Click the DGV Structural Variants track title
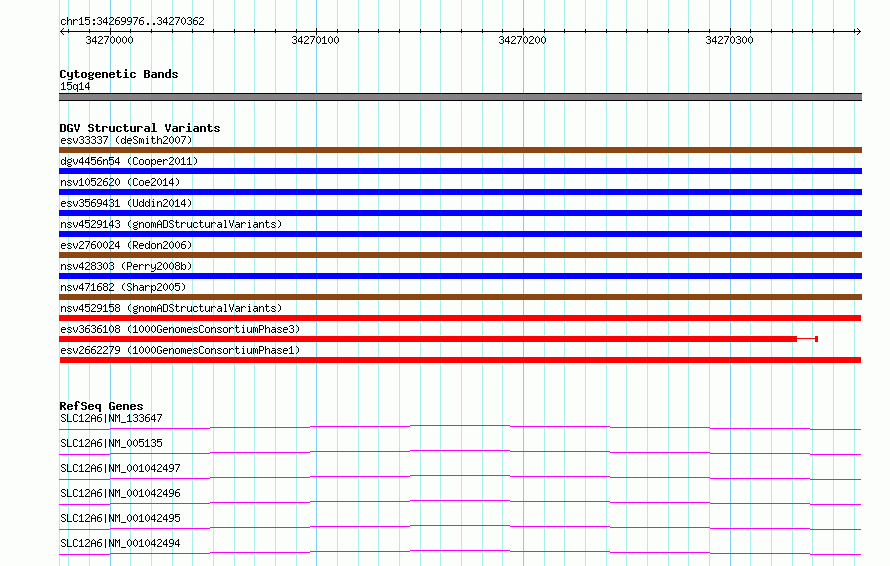 pyautogui.click(x=140, y=128)
